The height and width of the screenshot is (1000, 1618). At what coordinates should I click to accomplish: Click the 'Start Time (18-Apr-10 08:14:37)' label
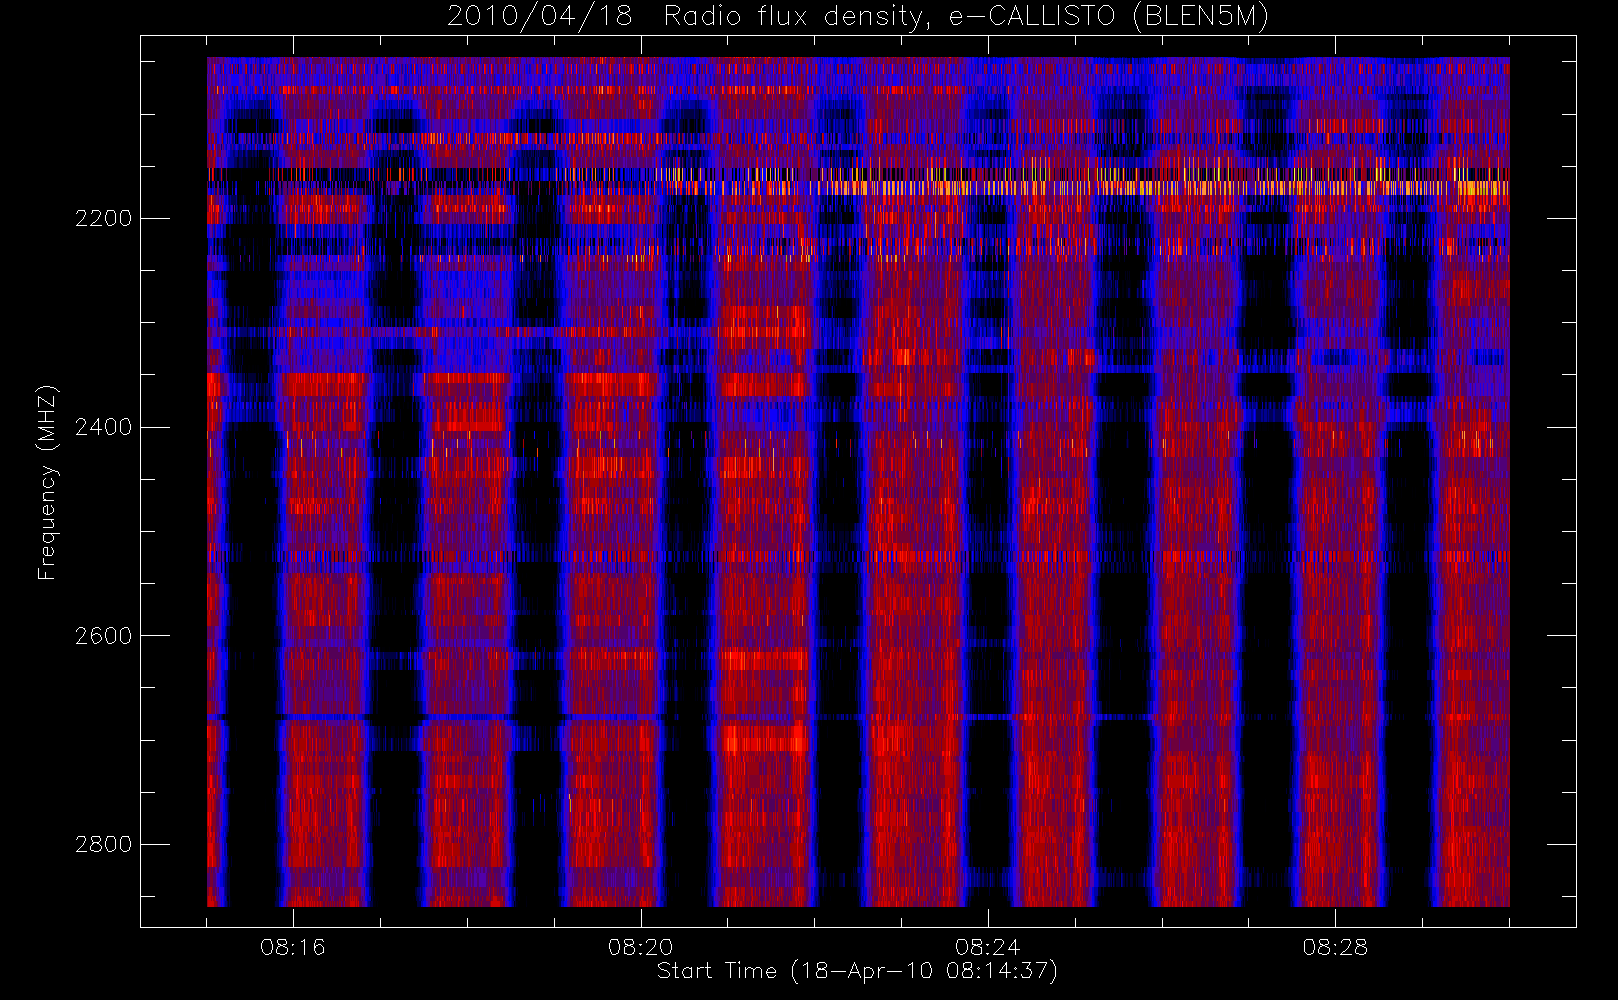point(857,971)
